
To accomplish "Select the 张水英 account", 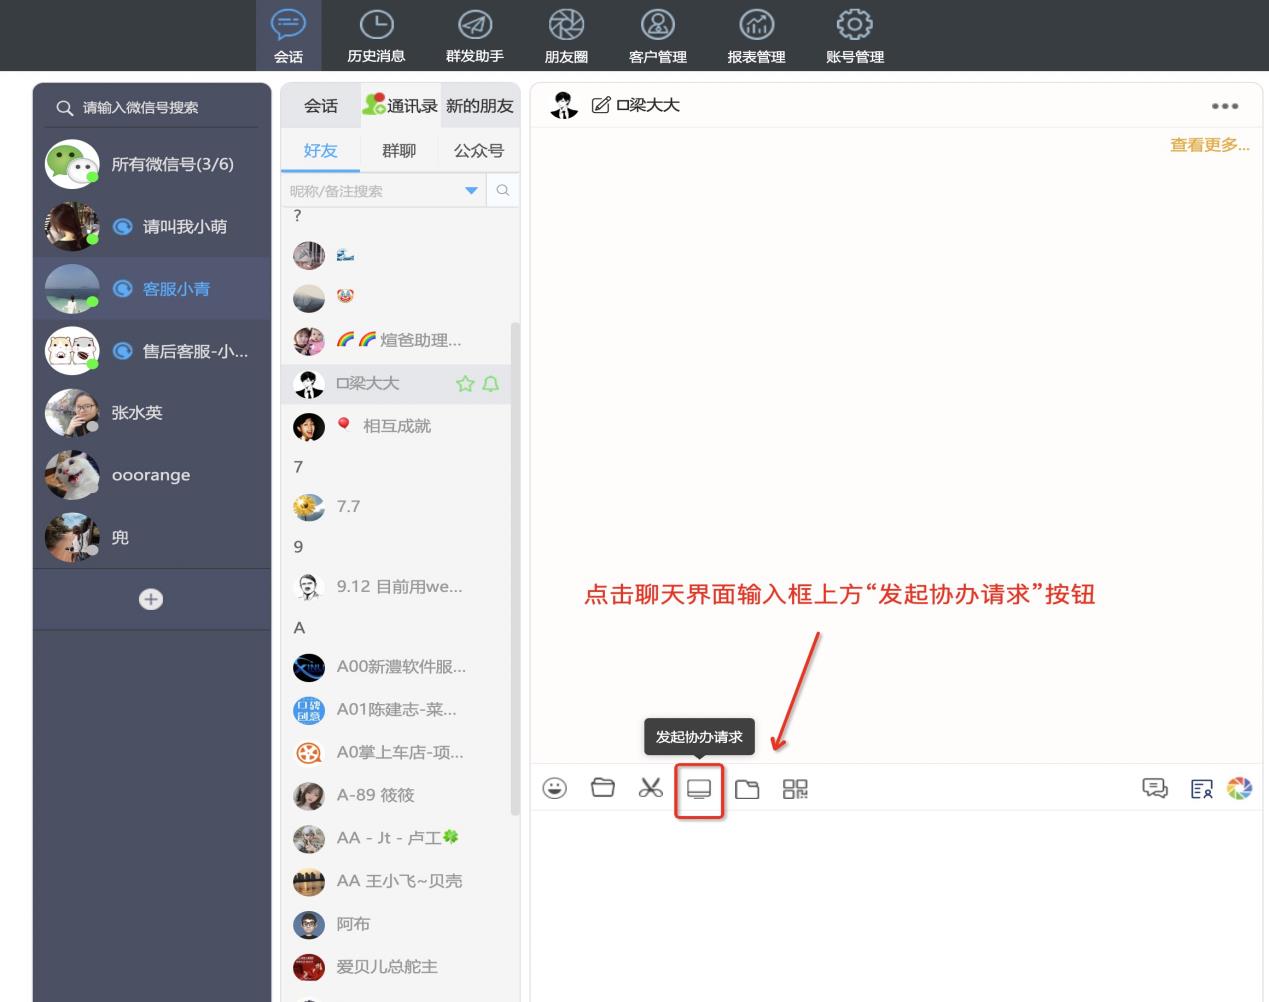I will point(152,413).
